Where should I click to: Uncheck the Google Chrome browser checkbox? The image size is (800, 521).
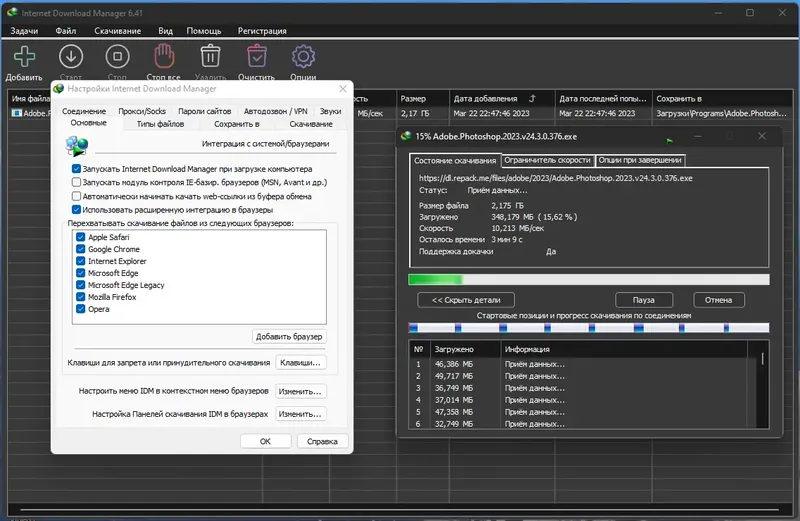tap(81, 249)
